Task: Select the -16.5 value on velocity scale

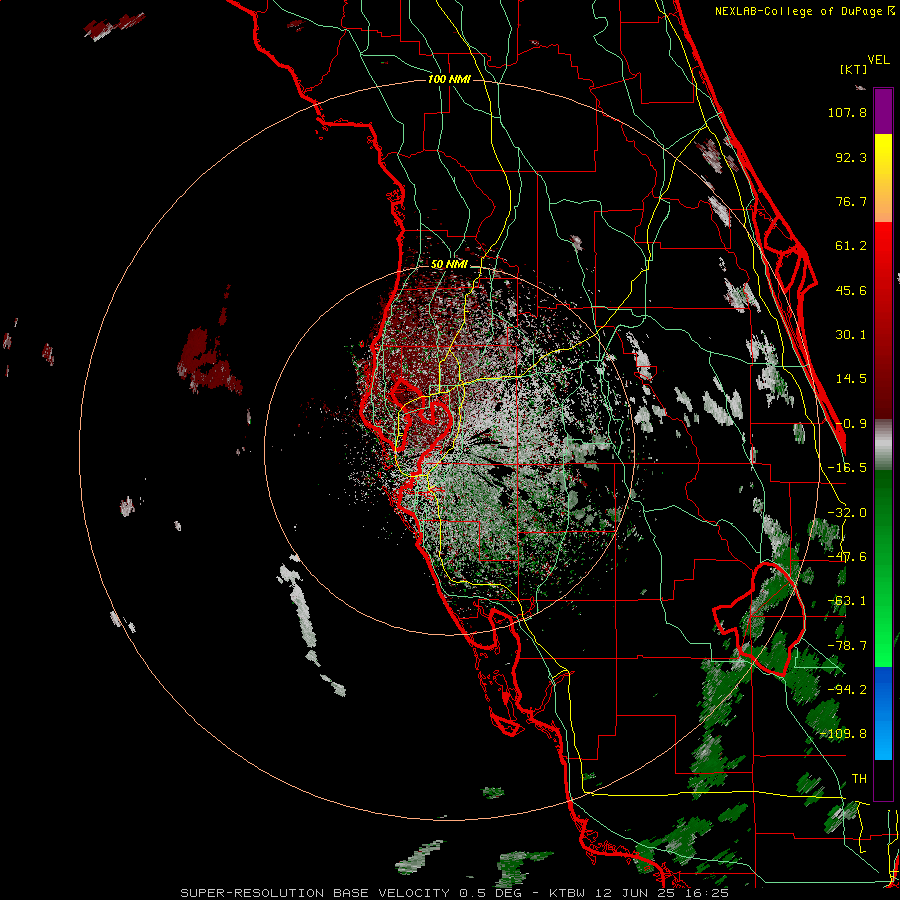Action: click(x=847, y=468)
